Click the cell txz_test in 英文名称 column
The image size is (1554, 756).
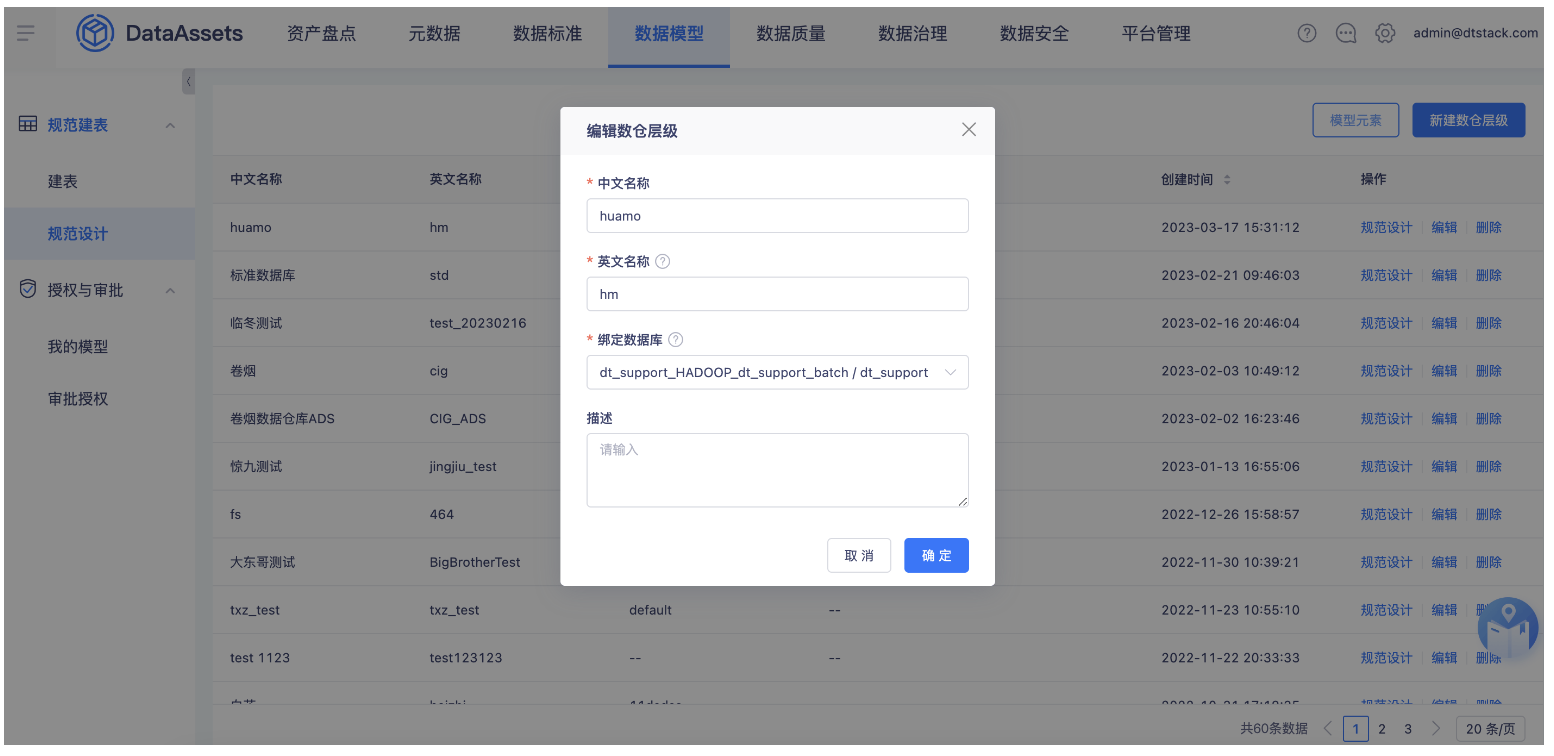click(x=454, y=610)
